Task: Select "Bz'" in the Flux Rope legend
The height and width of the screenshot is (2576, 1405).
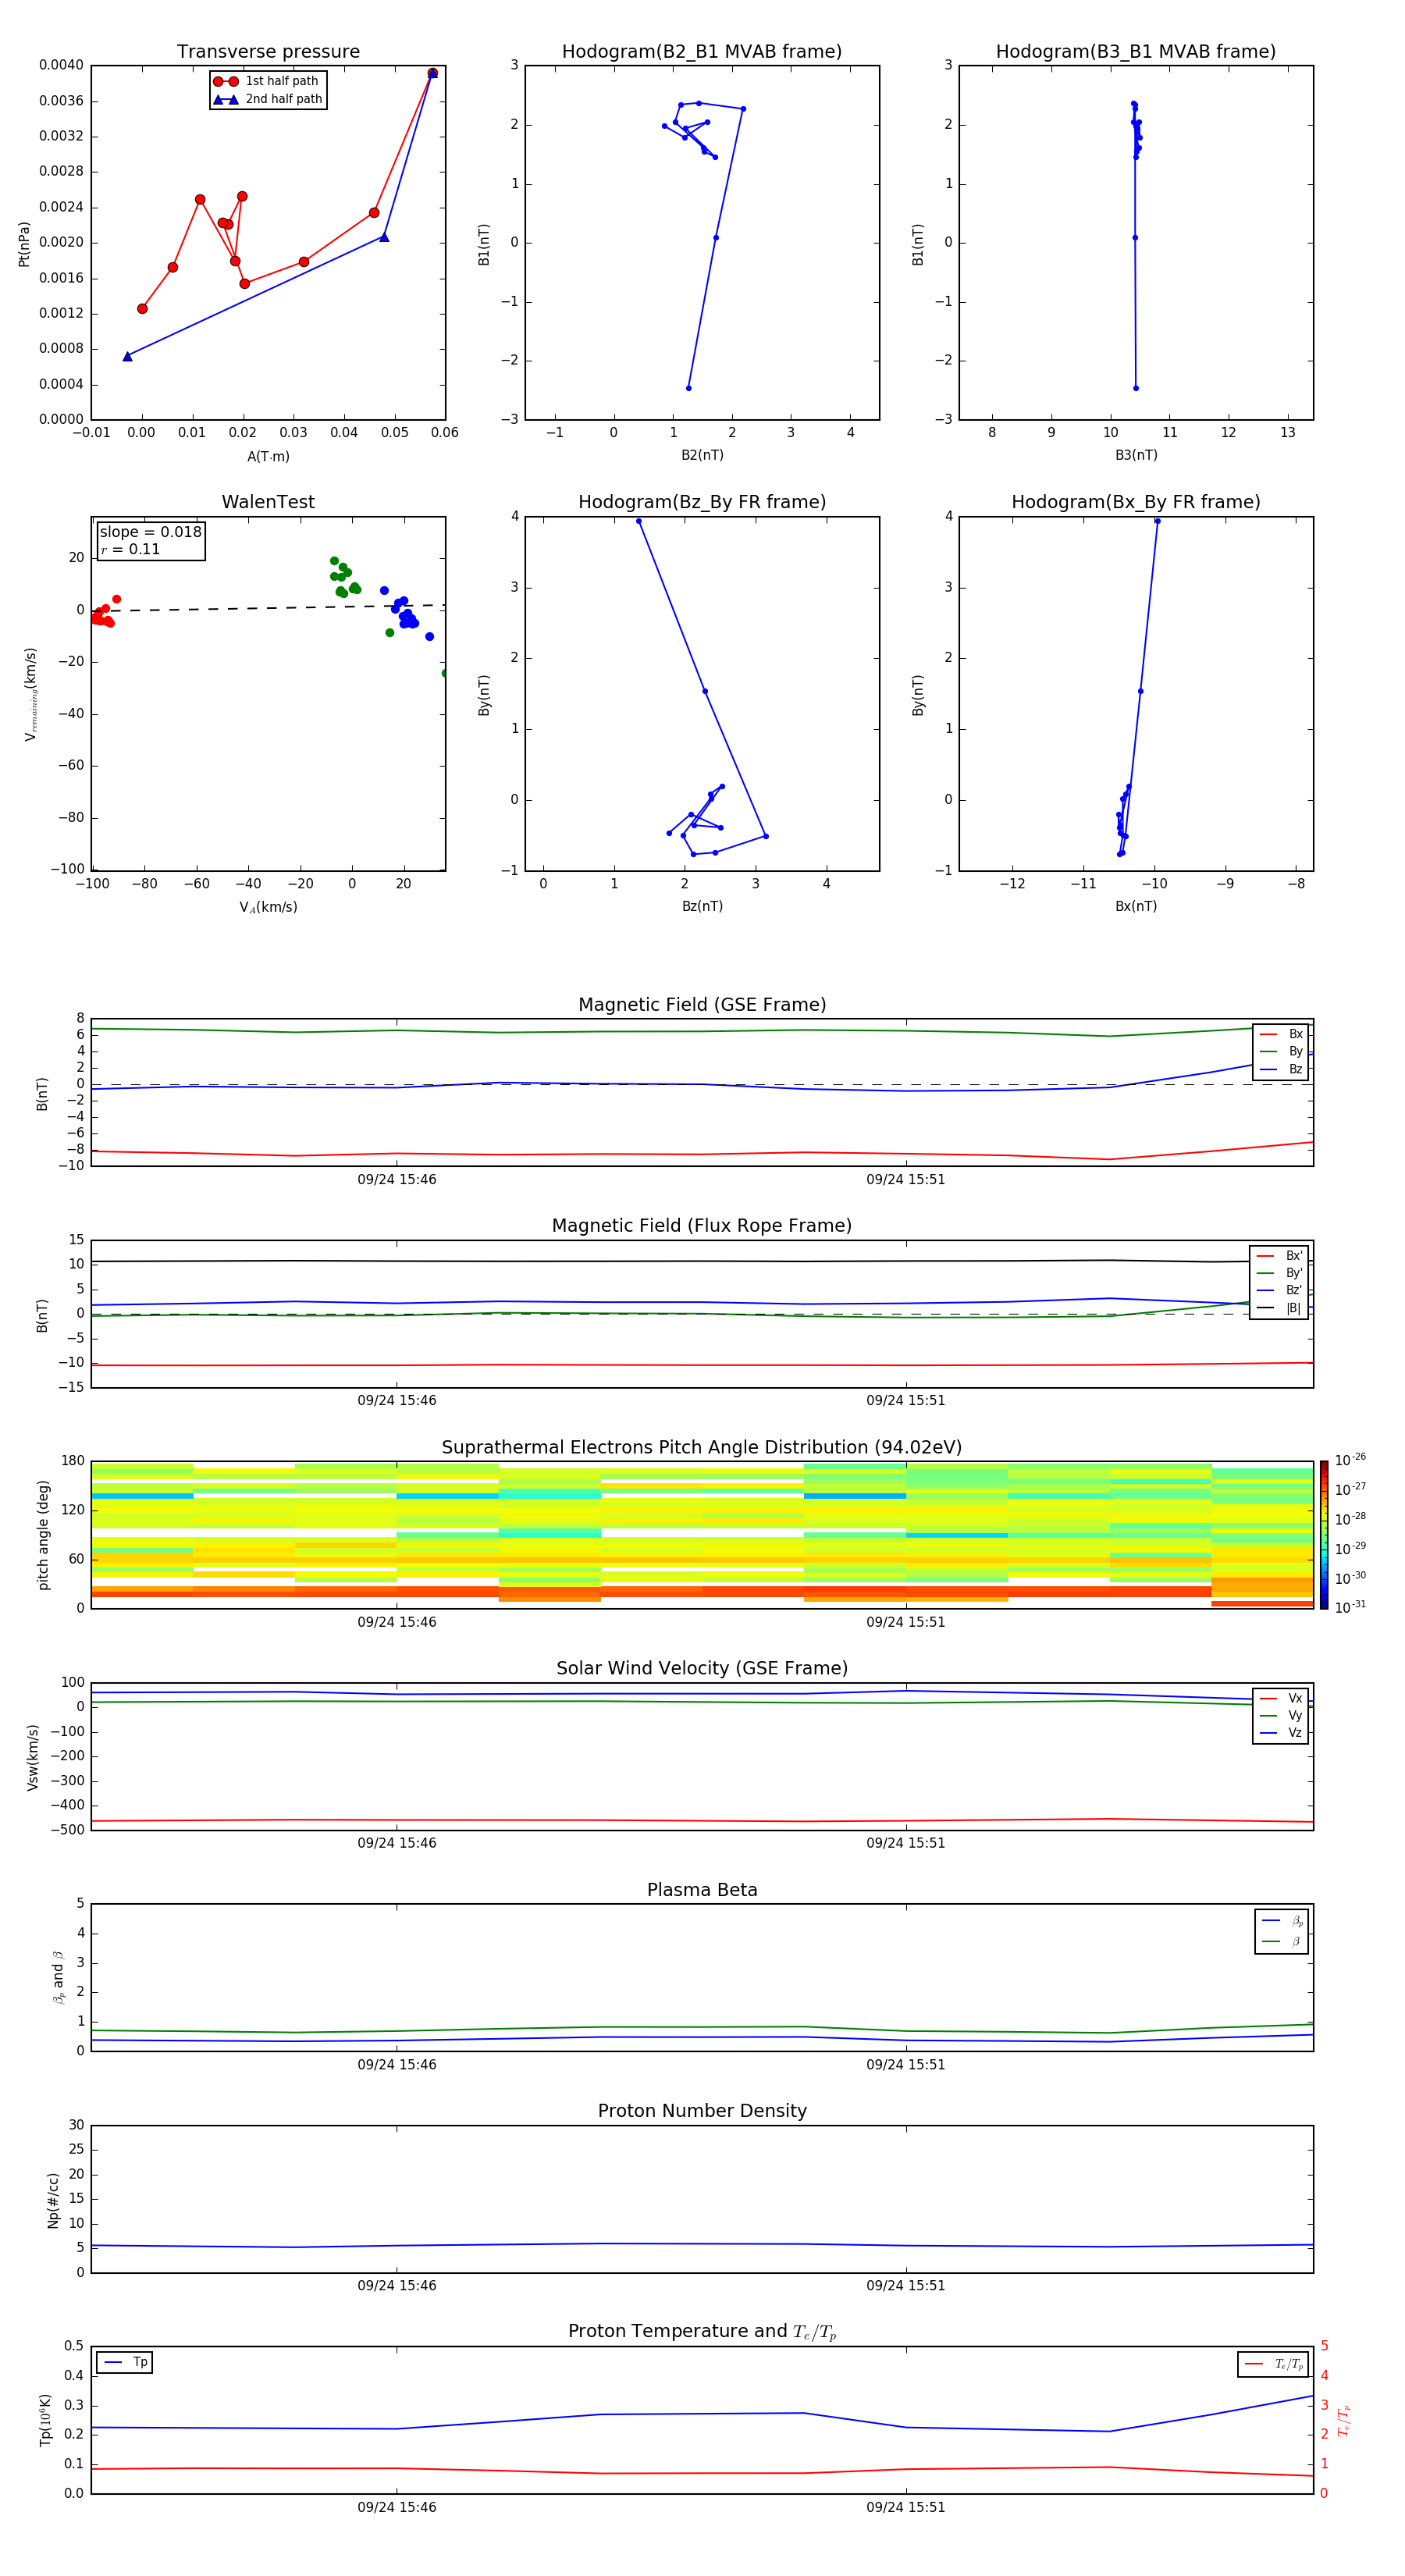Action: [1279, 1290]
